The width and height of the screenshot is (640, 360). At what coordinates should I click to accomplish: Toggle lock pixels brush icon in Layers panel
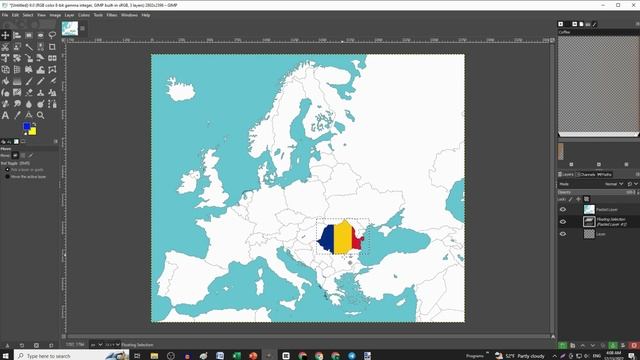(x=571, y=199)
